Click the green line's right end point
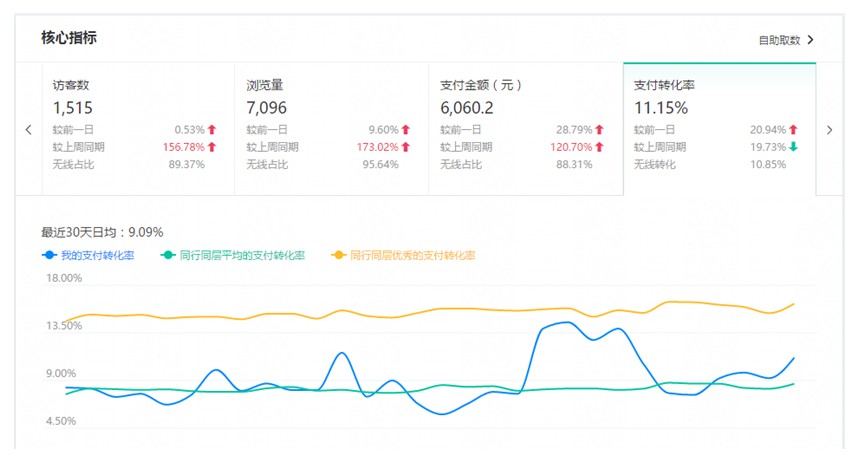861x460 pixels. point(793,384)
